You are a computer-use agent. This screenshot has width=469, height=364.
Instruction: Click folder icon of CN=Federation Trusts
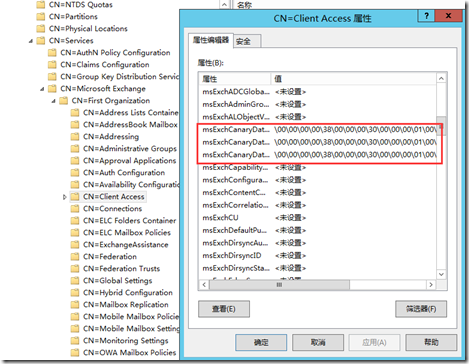coord(75,269)
